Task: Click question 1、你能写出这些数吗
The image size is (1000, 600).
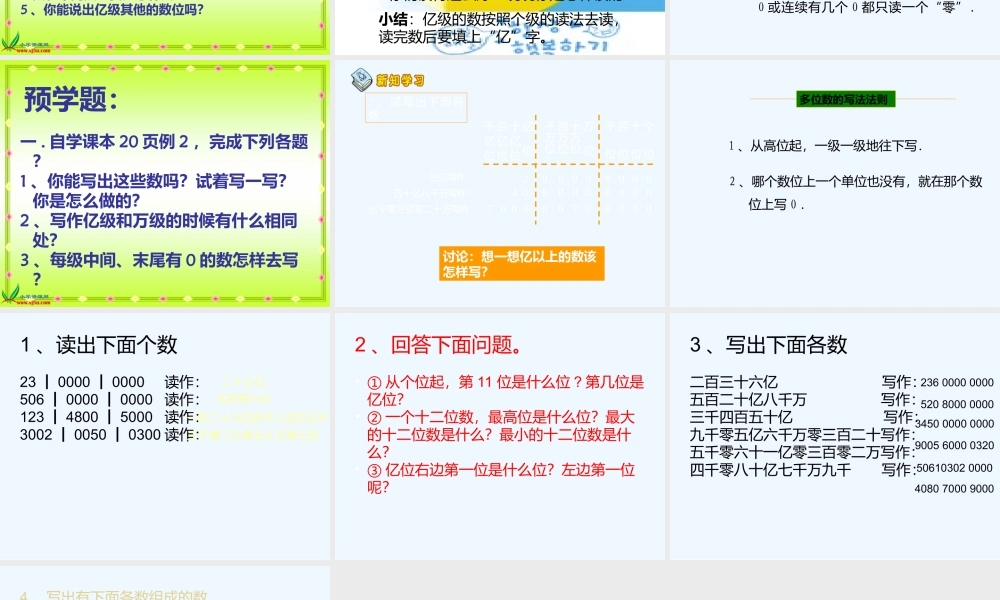Action: pos(154,191)
